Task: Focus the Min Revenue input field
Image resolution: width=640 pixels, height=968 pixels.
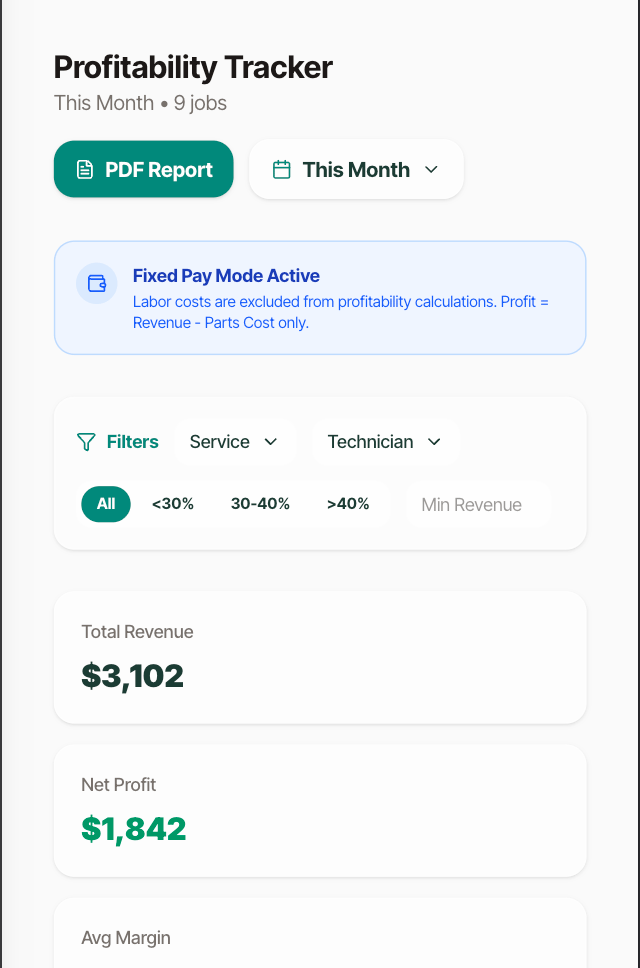Action: (478, 504)
